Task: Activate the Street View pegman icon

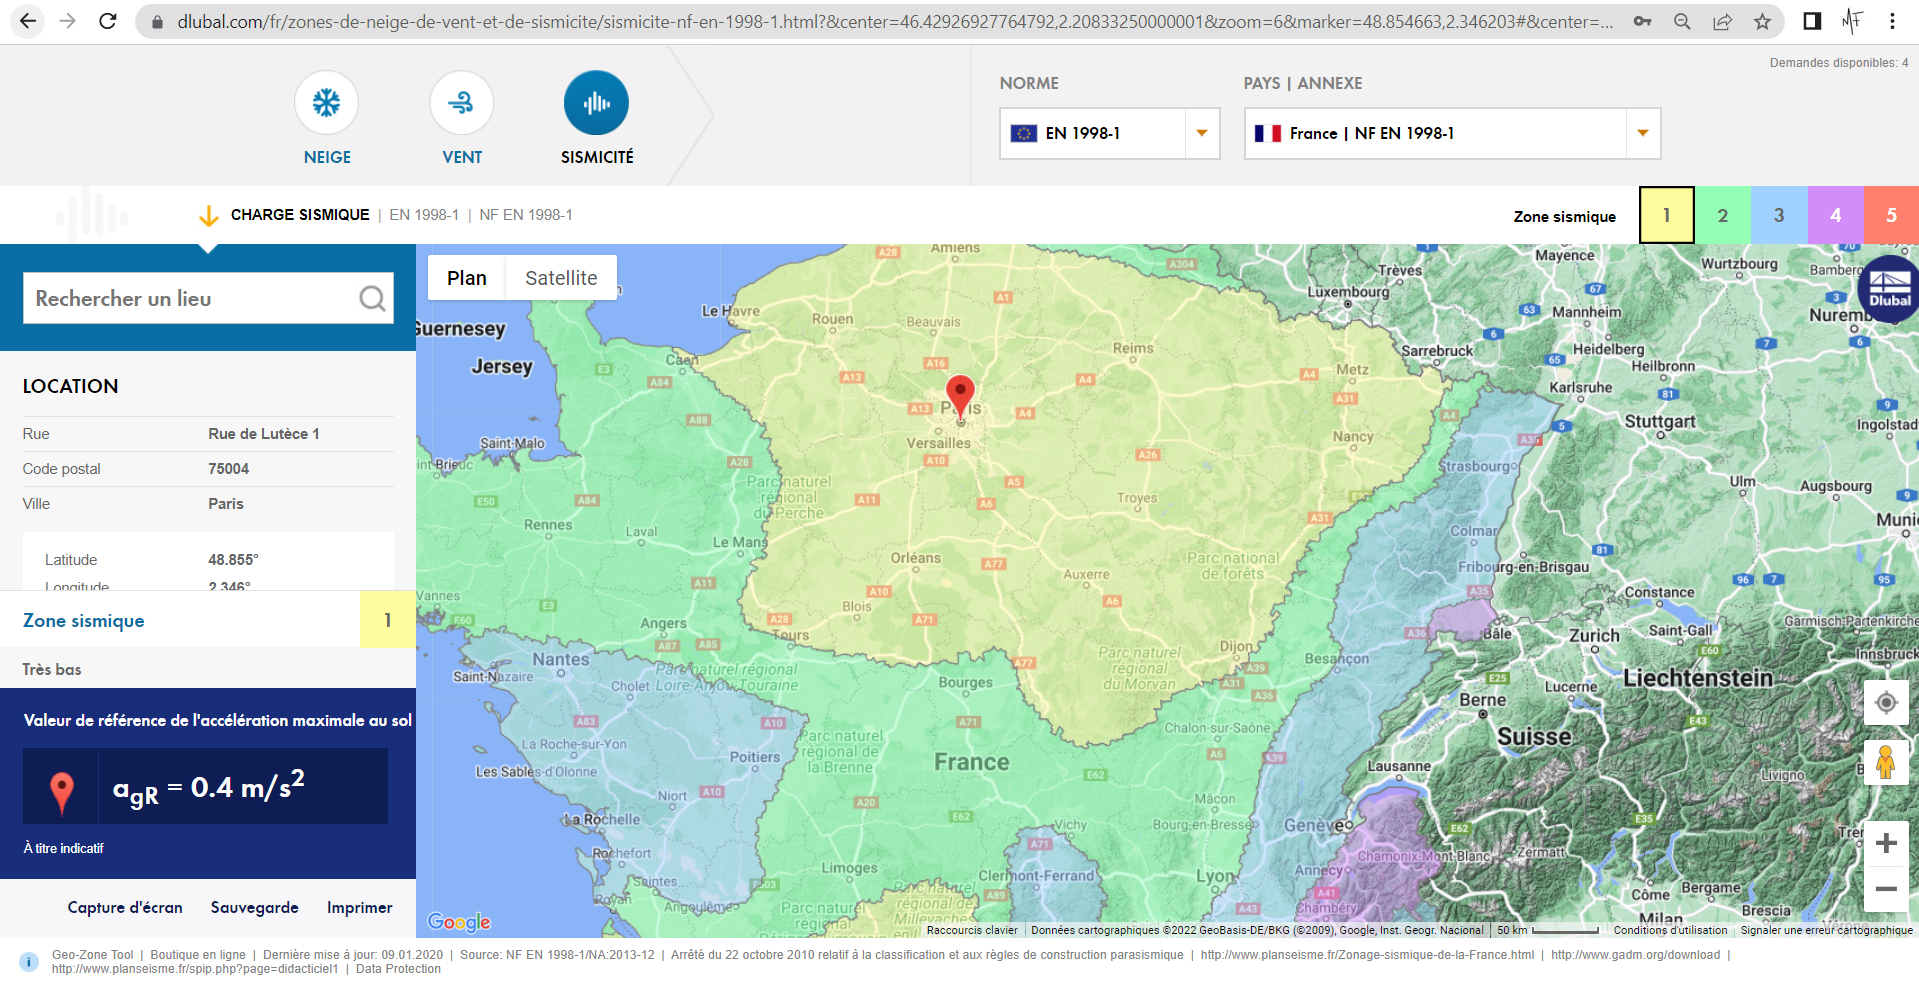Action: [x=1886, y=765]
